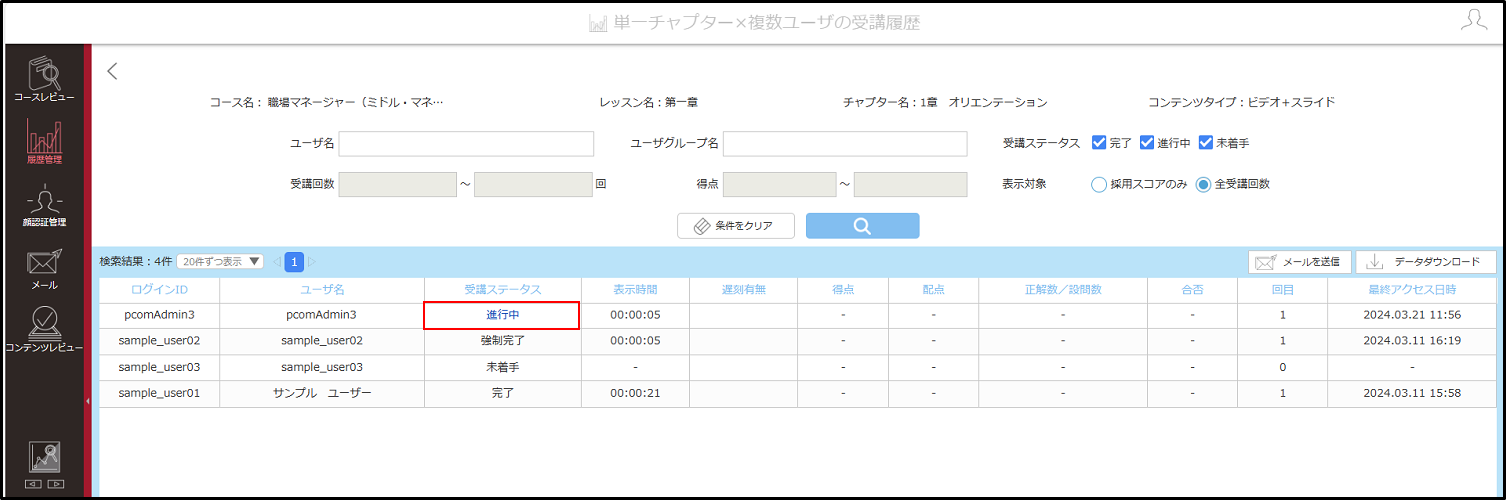
Task: Click the 未着手 status cell for sample_user03
Action: click(x=503, y=367)
